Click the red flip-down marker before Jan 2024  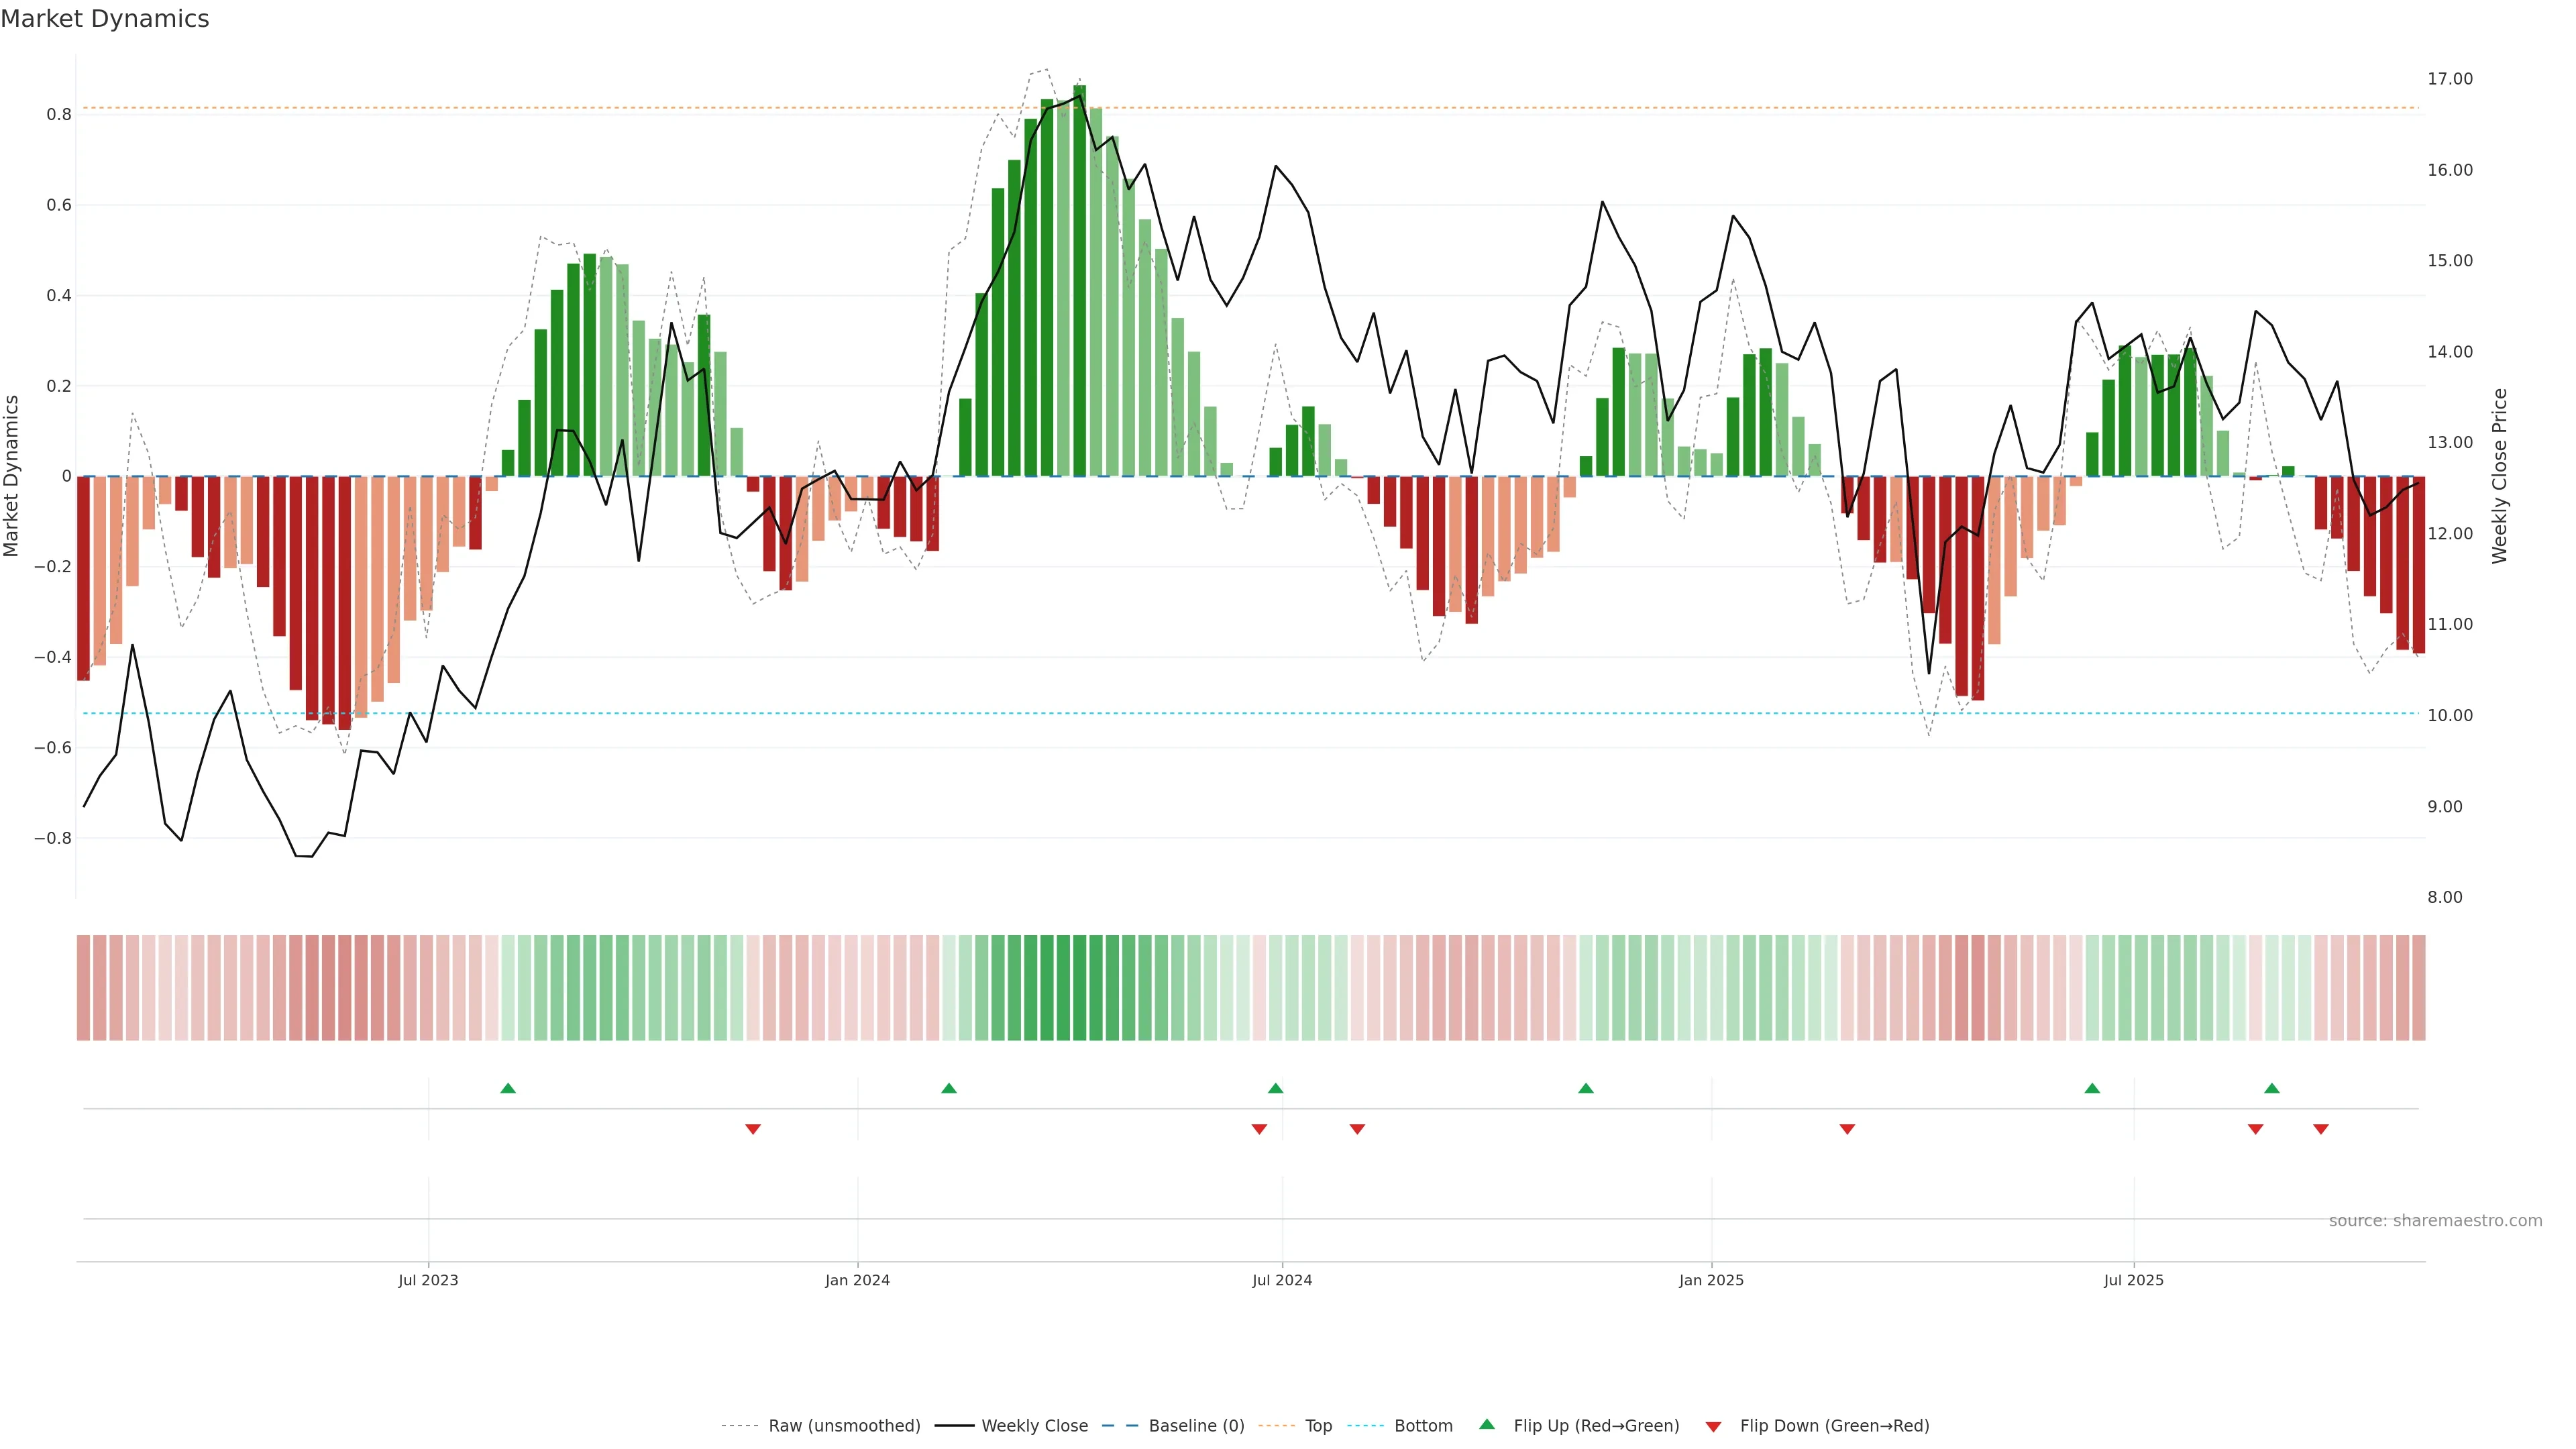click(x=753, y=1129)
